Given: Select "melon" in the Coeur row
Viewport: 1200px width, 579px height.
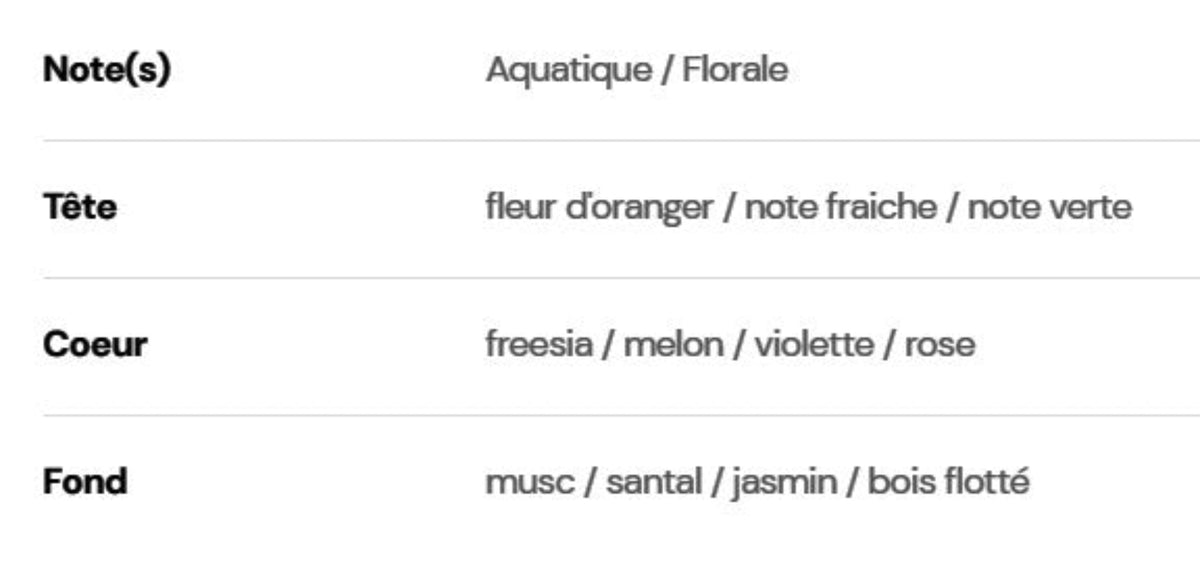Looking at the screenshot, I should point(673,345).
